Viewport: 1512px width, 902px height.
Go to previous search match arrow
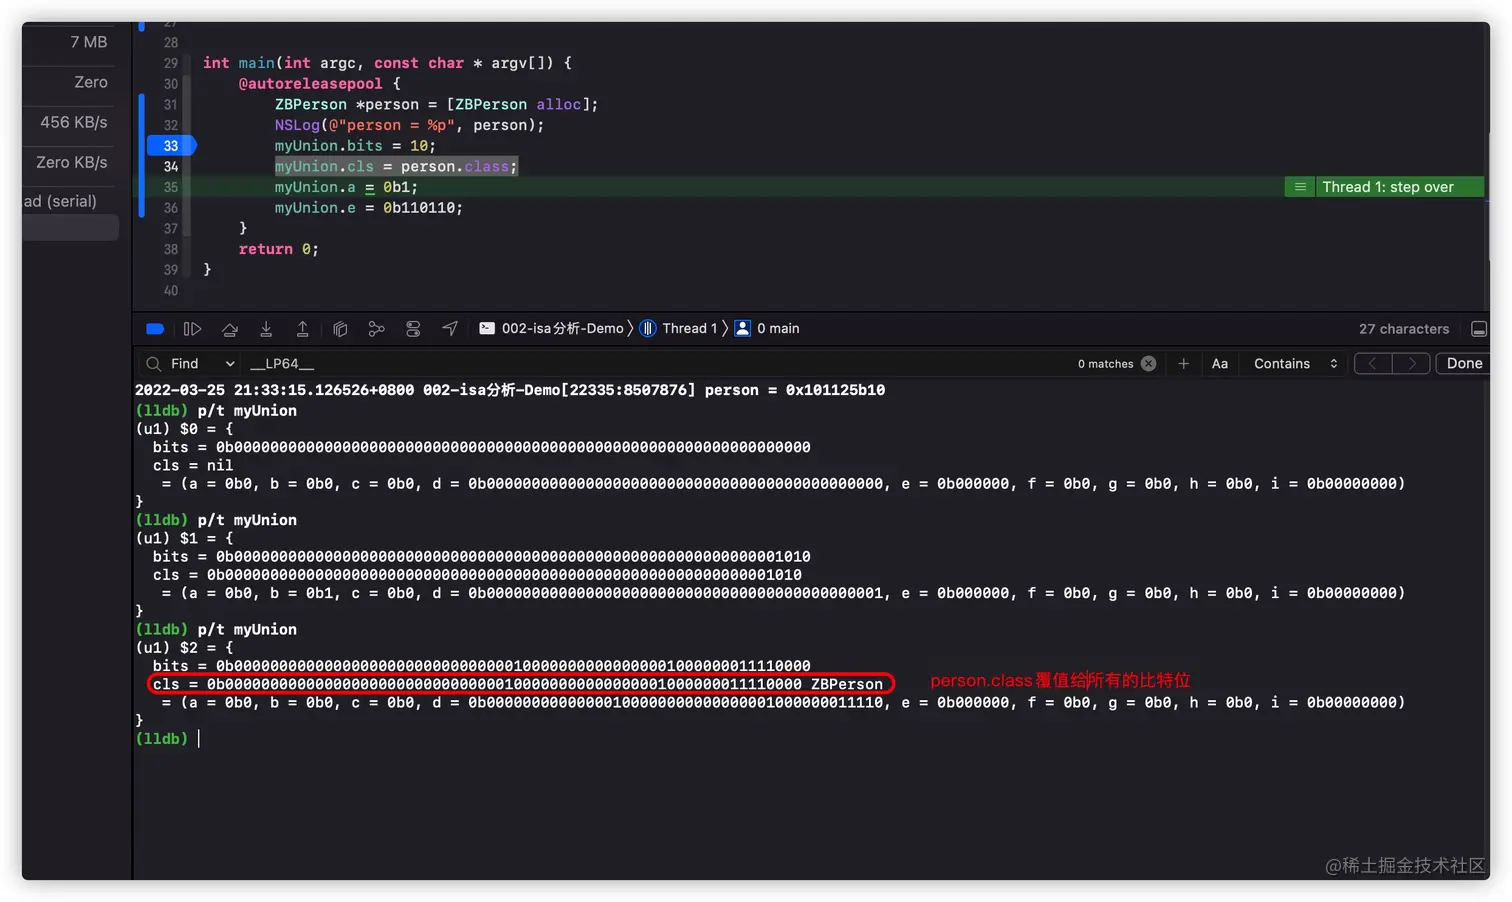click(x=1373, y=364)
